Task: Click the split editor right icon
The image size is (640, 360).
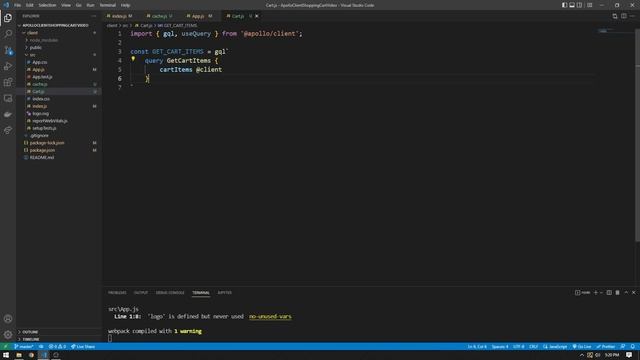Action: point(624,16)
